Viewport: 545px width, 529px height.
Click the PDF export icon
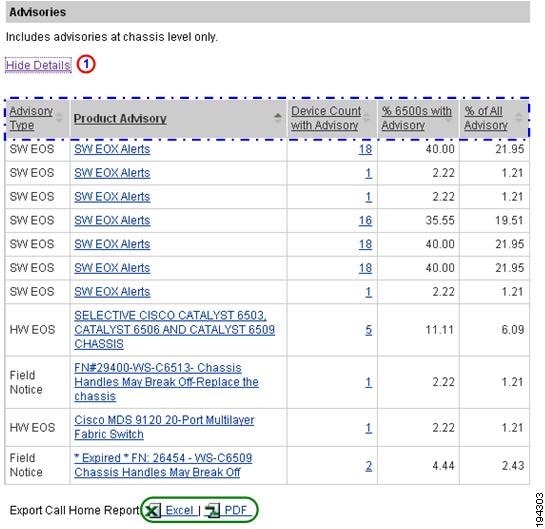212,511
